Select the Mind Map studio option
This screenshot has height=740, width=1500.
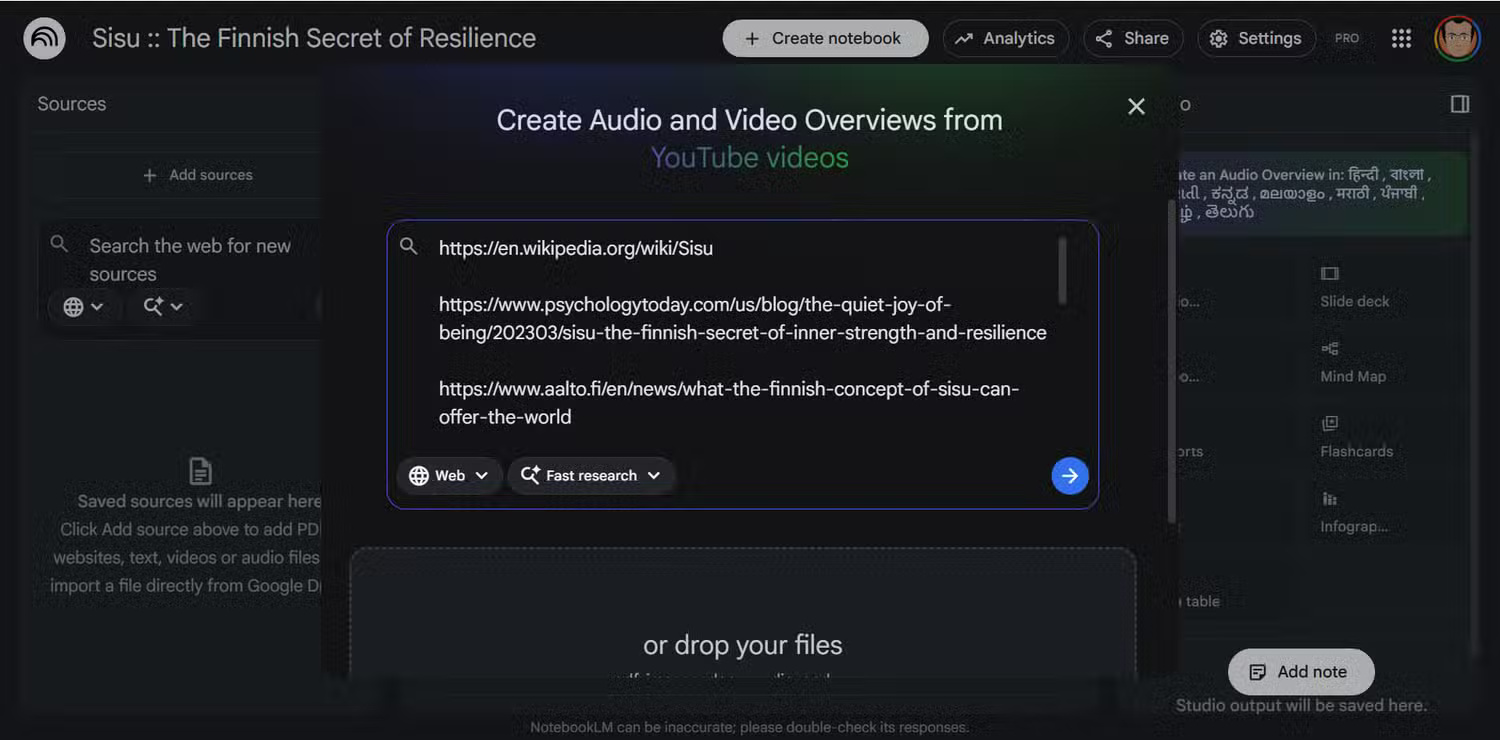coord(1352,362)
